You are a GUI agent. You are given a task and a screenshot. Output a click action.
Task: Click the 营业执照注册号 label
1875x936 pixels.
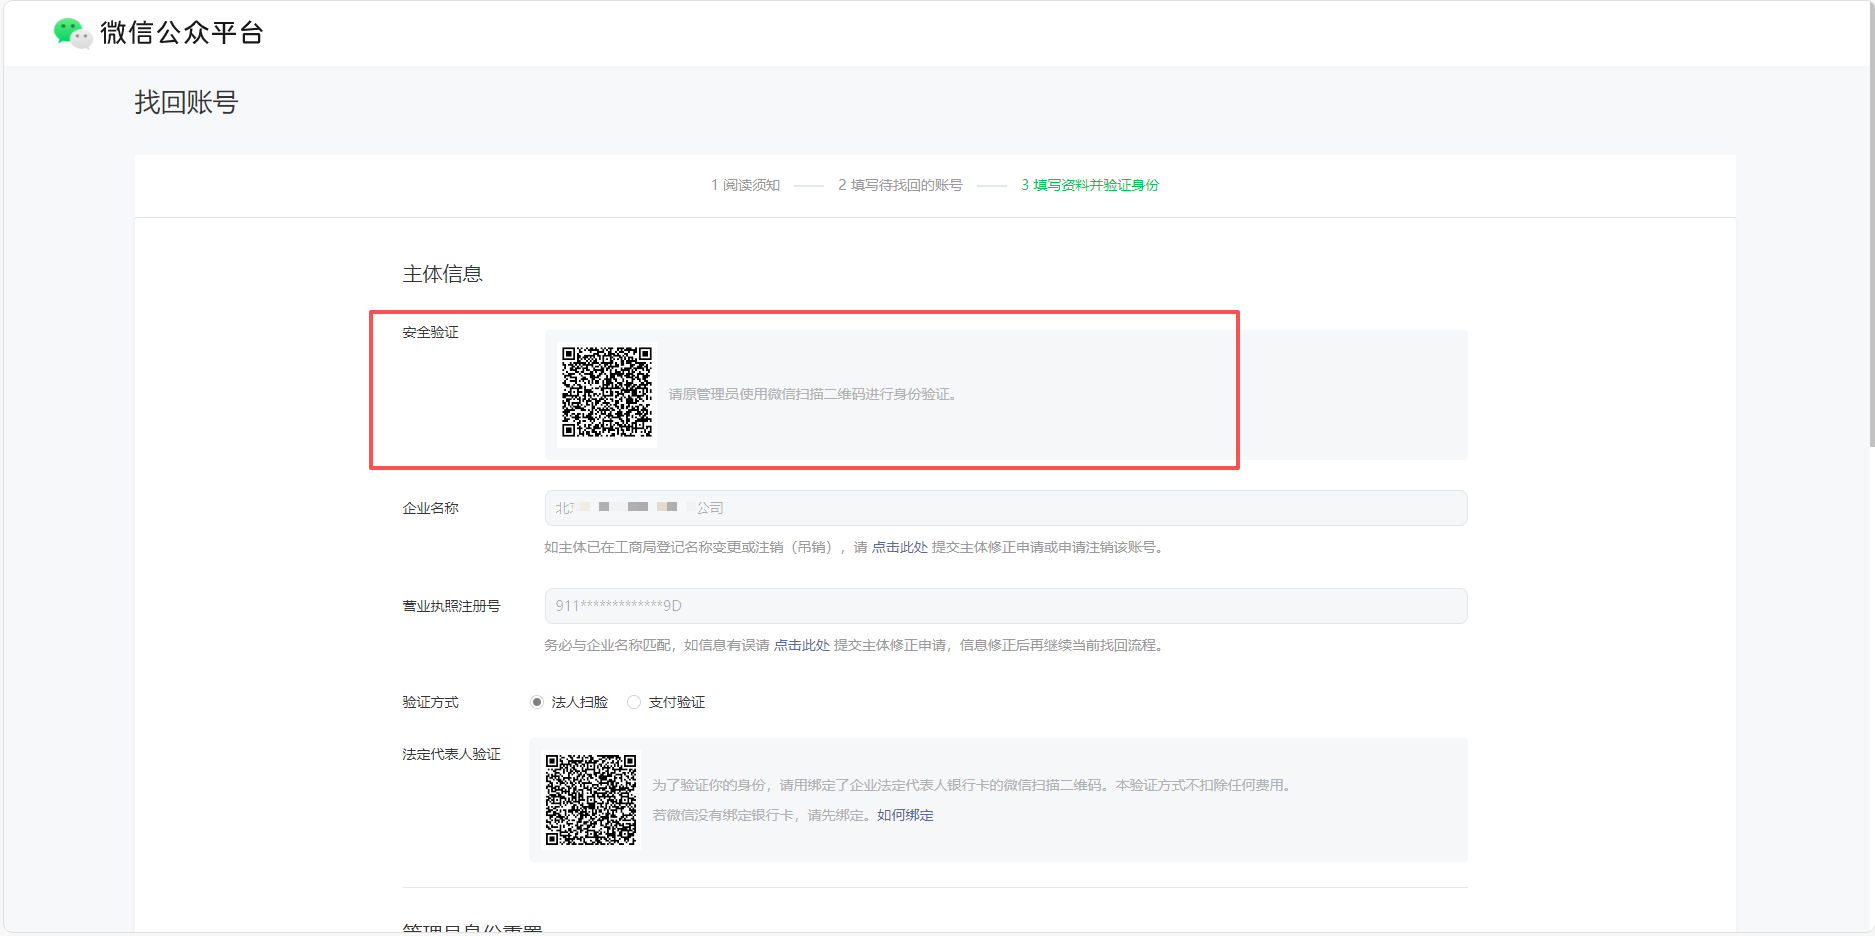click(451, 606)
